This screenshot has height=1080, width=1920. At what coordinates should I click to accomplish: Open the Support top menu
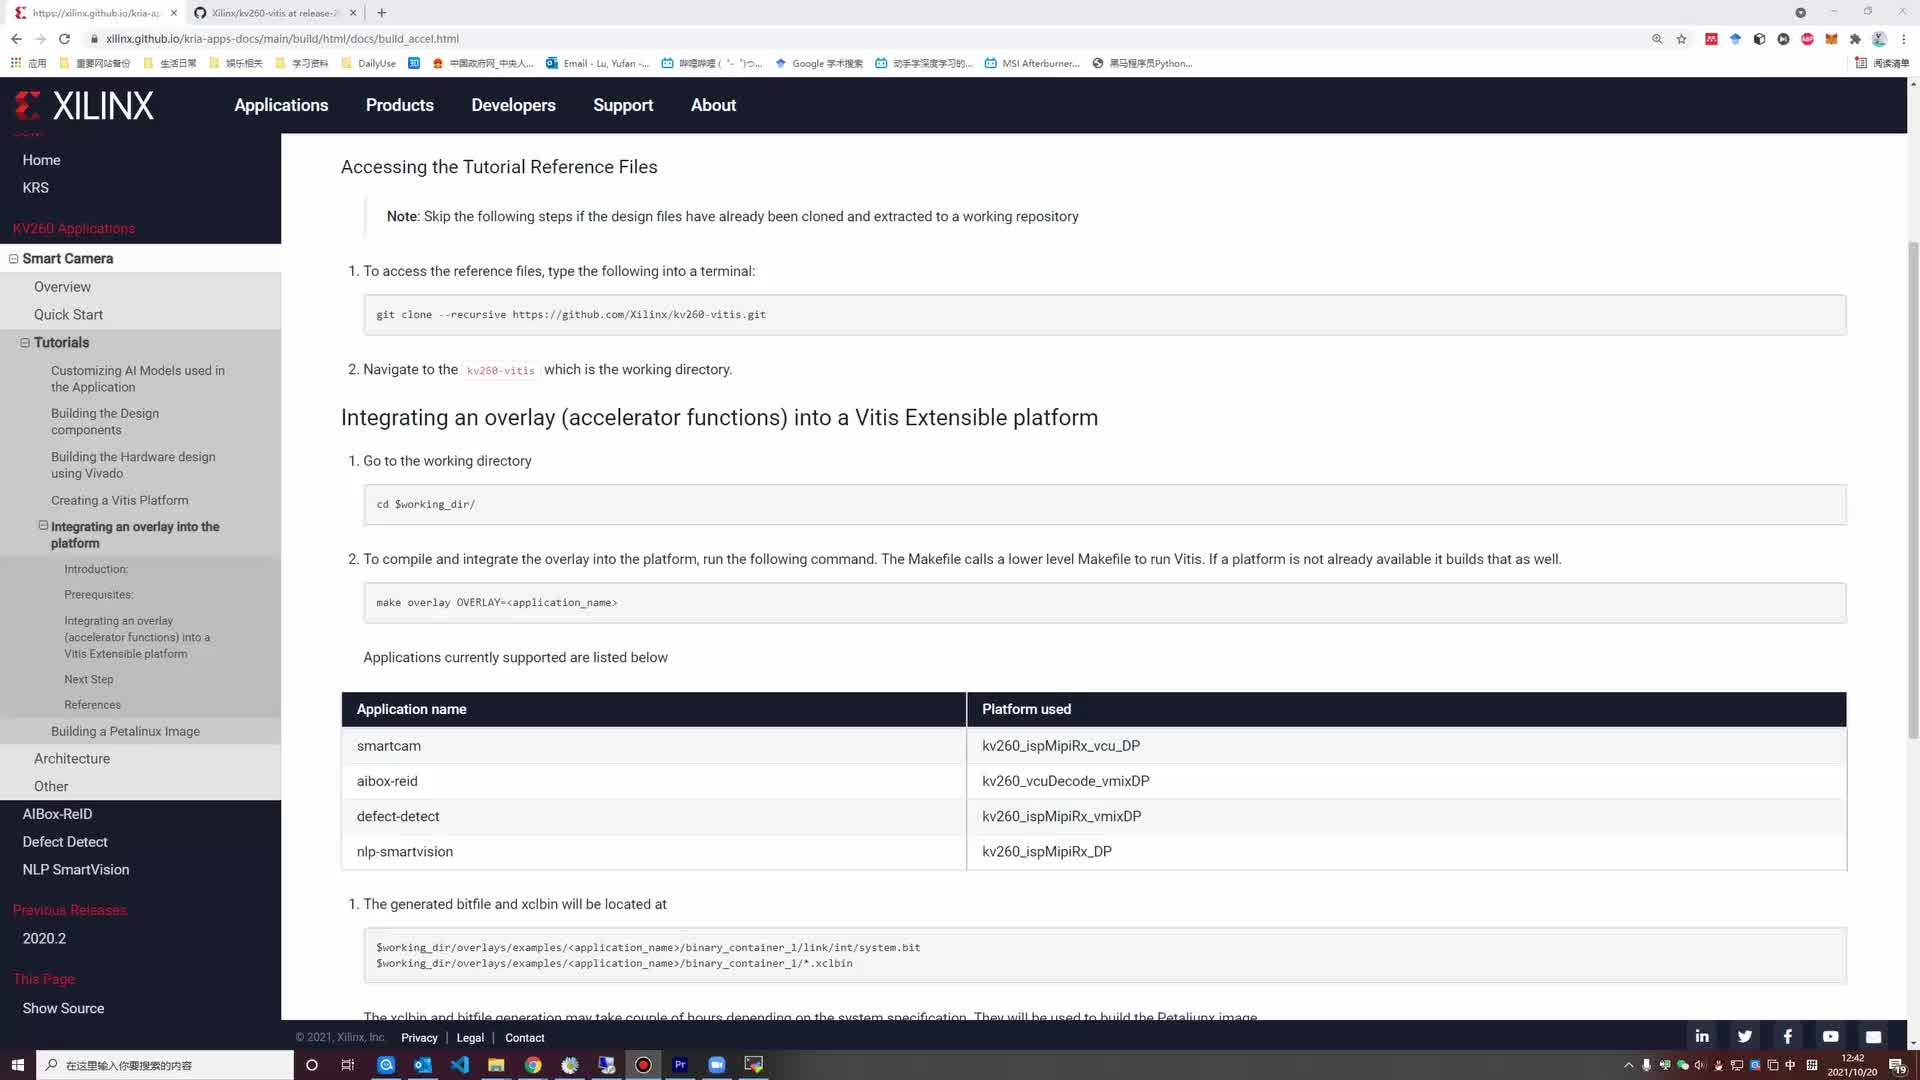coord(623,105)
